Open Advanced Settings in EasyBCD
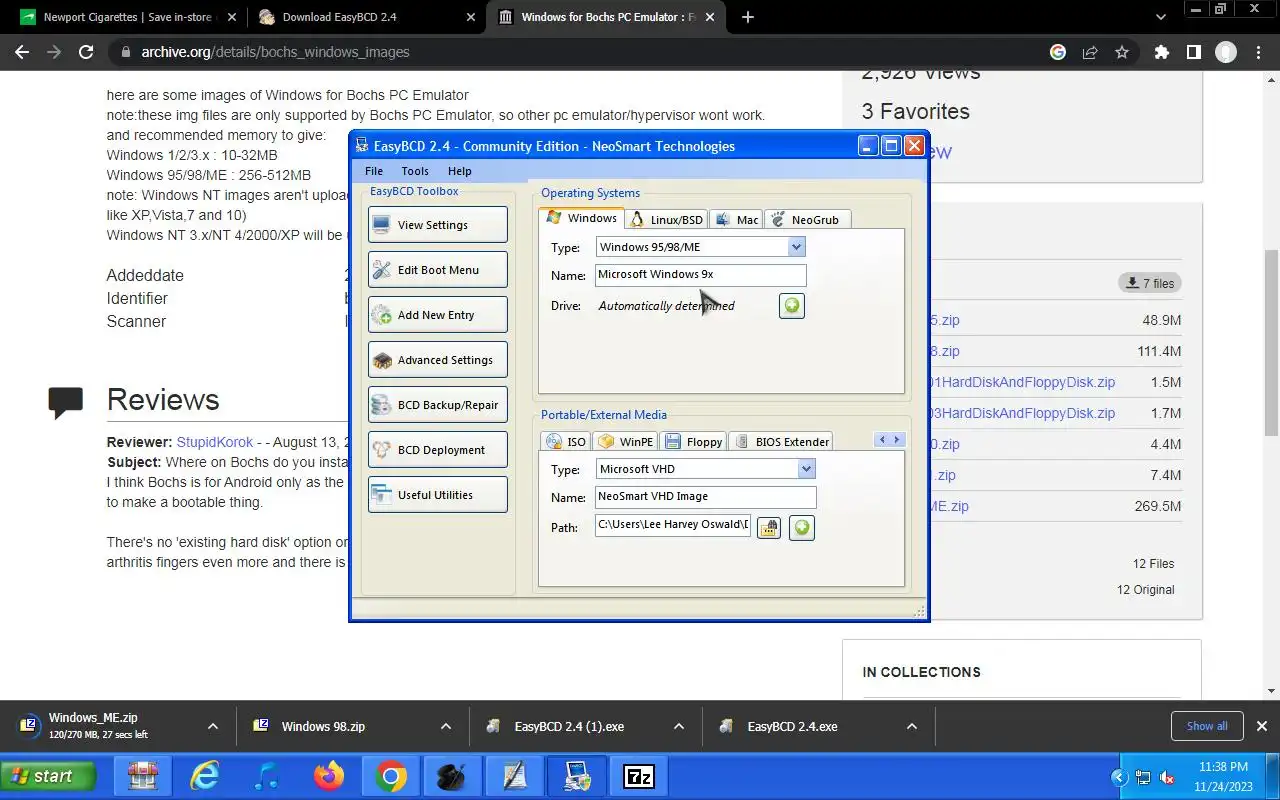This screenshot has height=800, width=1280. click(437, 360)
